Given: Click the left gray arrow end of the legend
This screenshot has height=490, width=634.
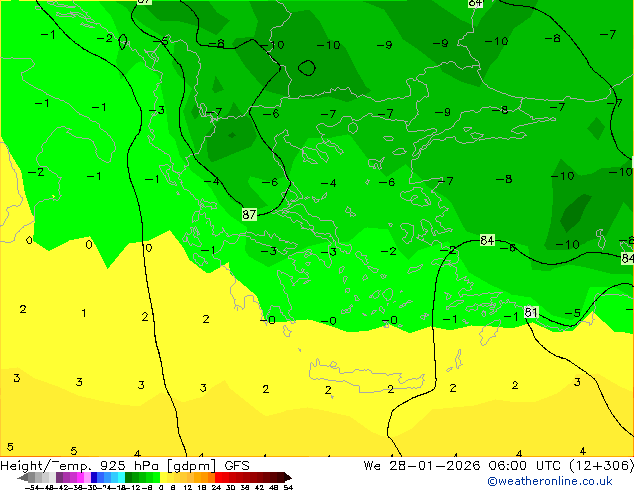Looking at the screenshot, I should point(22,477).
